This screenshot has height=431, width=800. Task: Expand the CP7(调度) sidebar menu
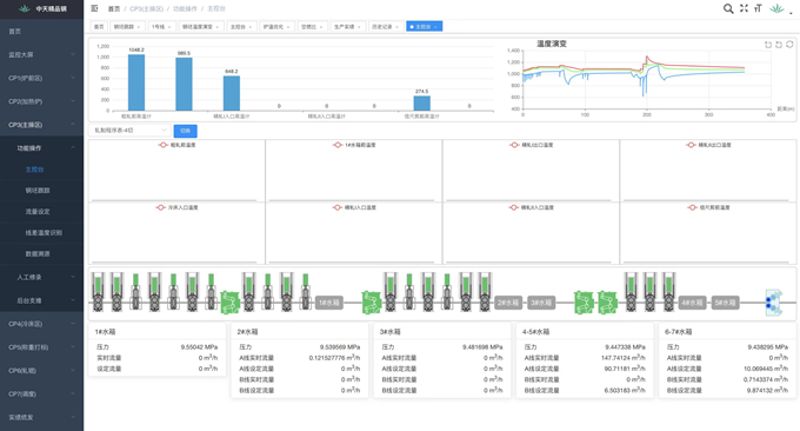[42, 394]
